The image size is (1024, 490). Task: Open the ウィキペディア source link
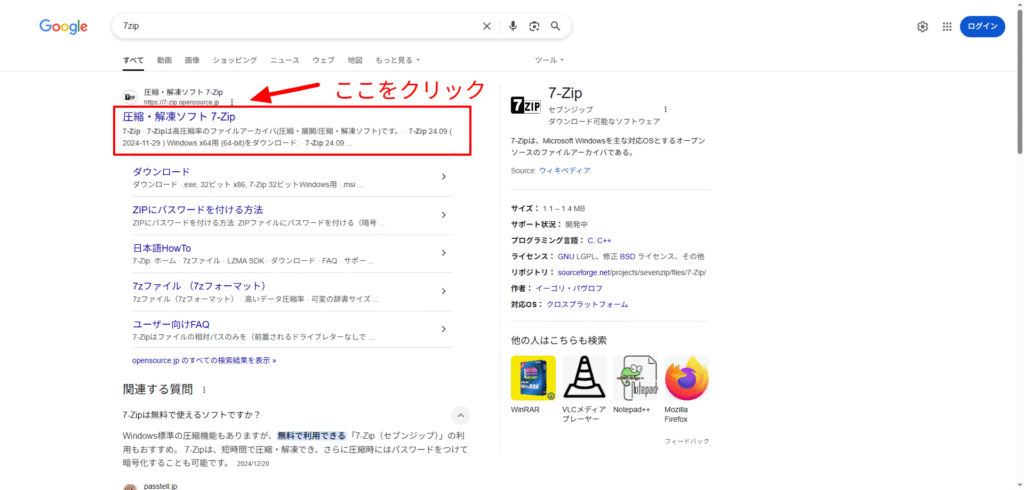click(565, 171)
